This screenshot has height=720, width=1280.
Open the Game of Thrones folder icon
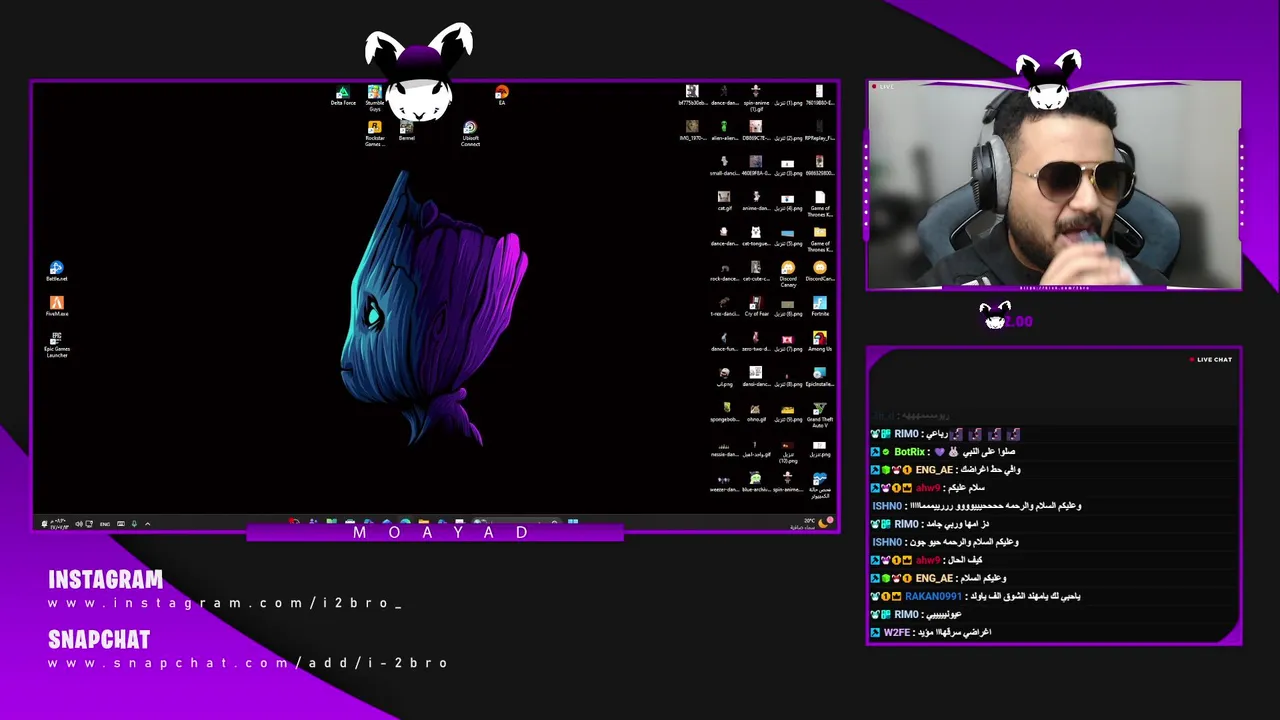coord(820,238)
